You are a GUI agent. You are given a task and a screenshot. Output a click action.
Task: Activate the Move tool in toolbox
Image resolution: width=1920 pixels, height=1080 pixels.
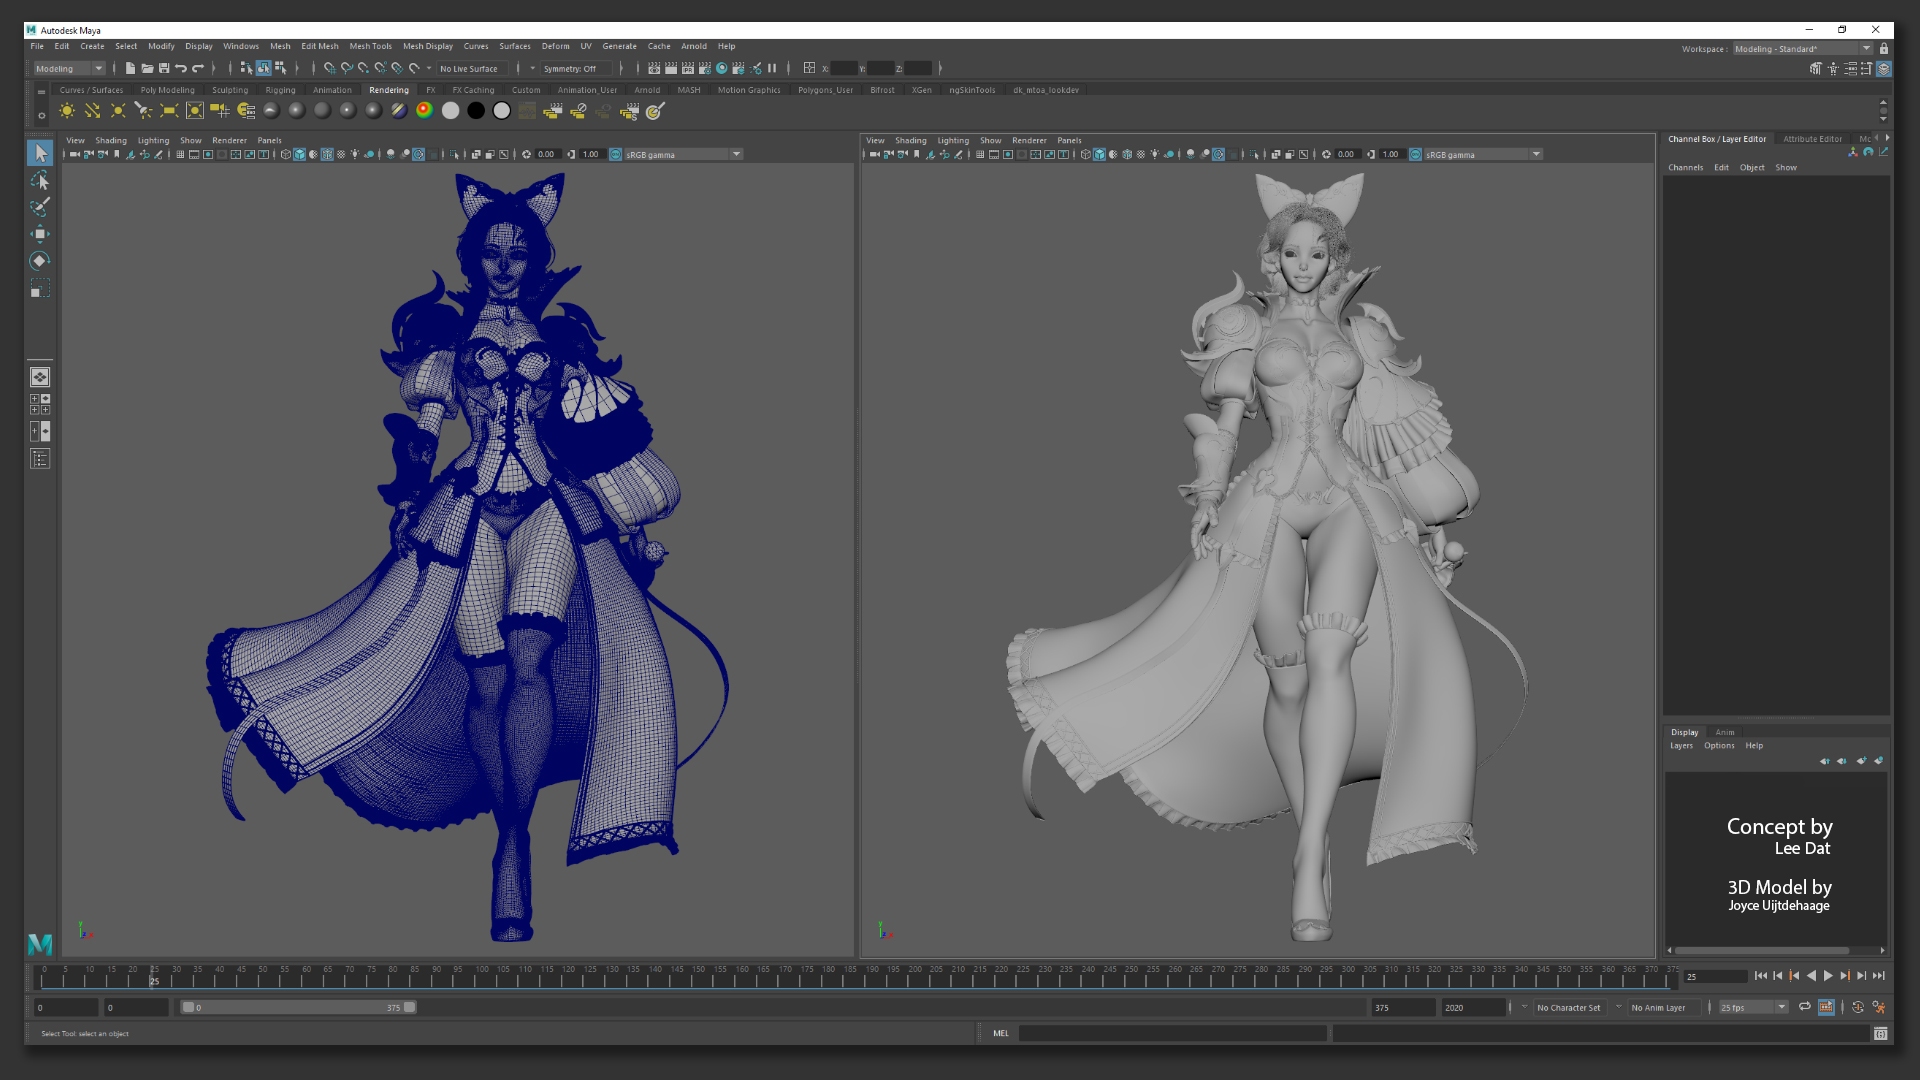40,234
